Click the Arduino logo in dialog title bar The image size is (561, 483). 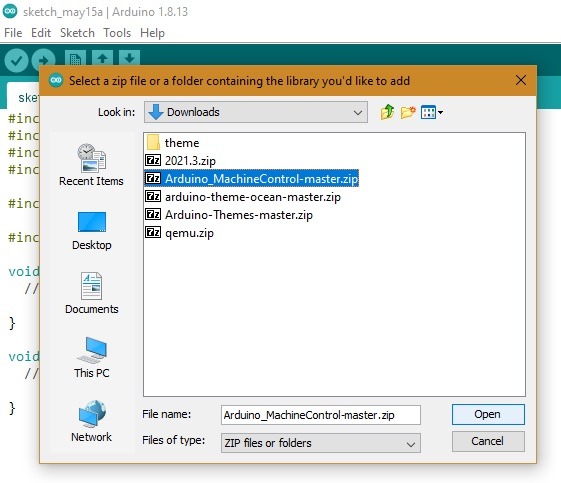[x=56, y=80]
